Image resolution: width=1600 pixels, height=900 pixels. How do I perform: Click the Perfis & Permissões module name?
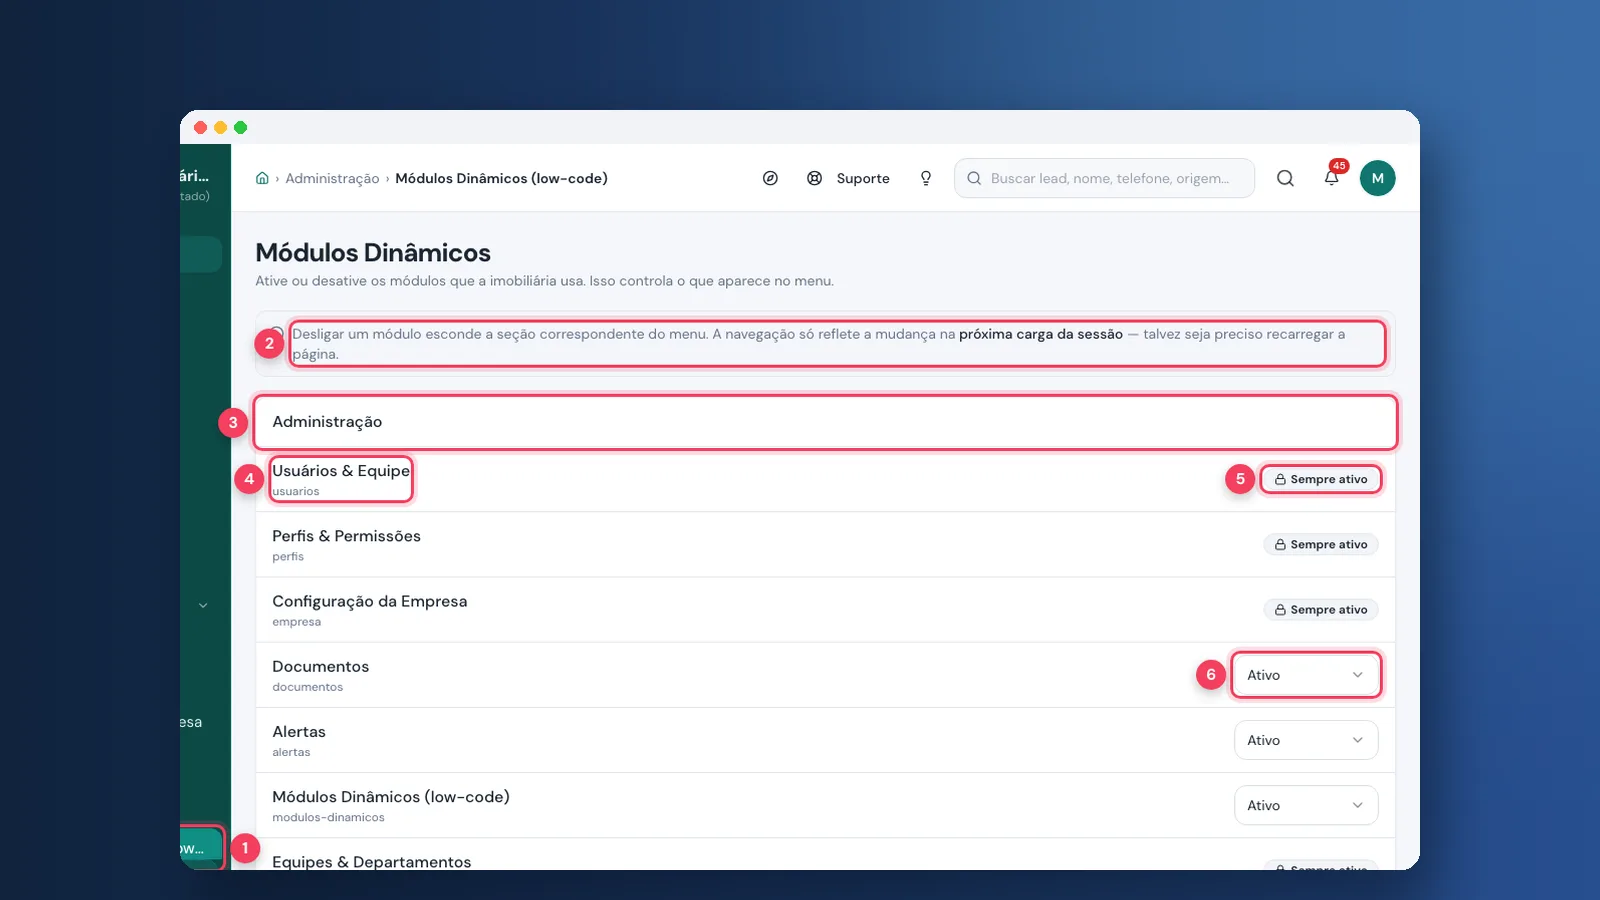point(346,536)
